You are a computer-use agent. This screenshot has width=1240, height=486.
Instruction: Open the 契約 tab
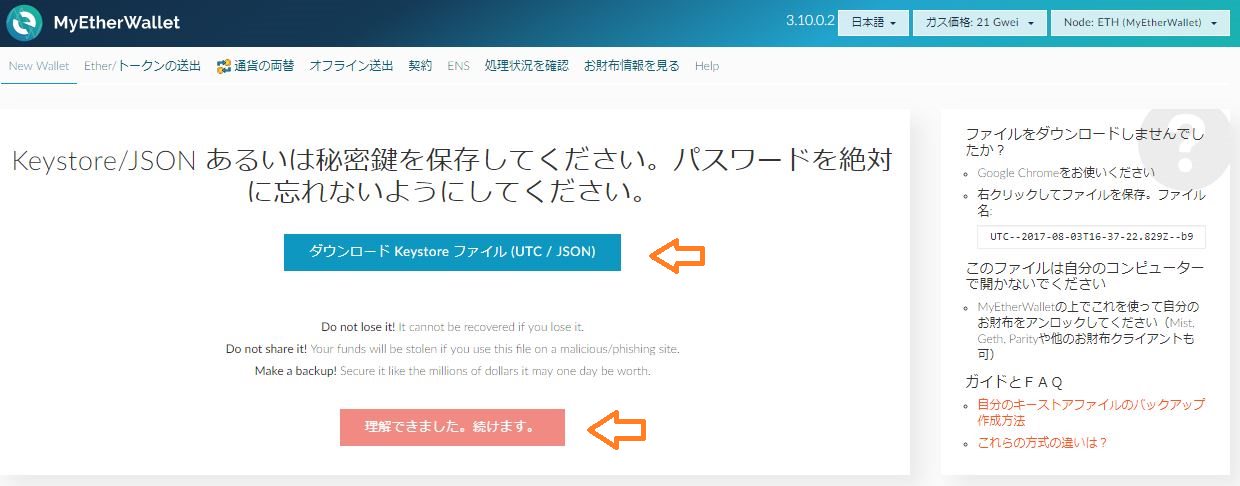[420, 66]
